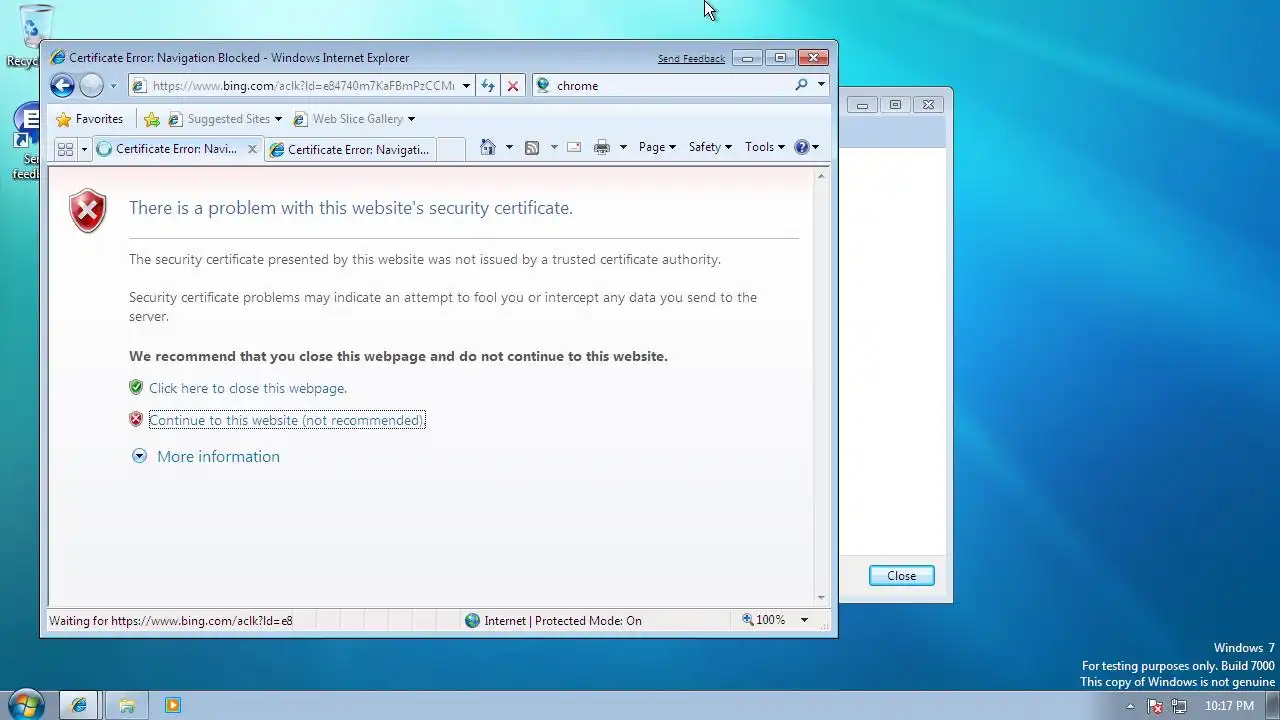Open the tab list dropdown arrow
1280x720 pixels.
click(84, 149)
